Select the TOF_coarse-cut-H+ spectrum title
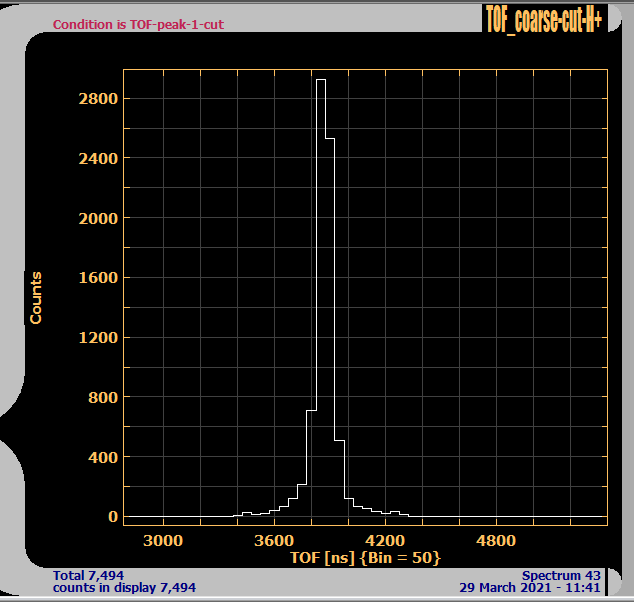634x607 pixels. click(544, 19)
